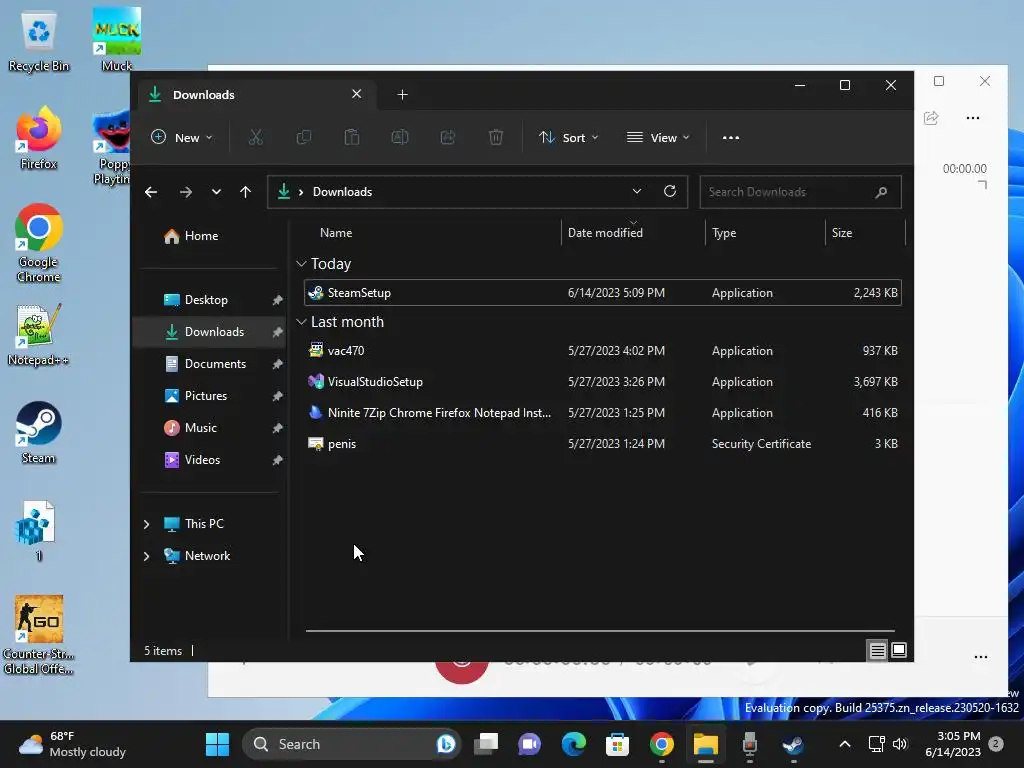Select the VisualStudioSetup file

point(603,382)
